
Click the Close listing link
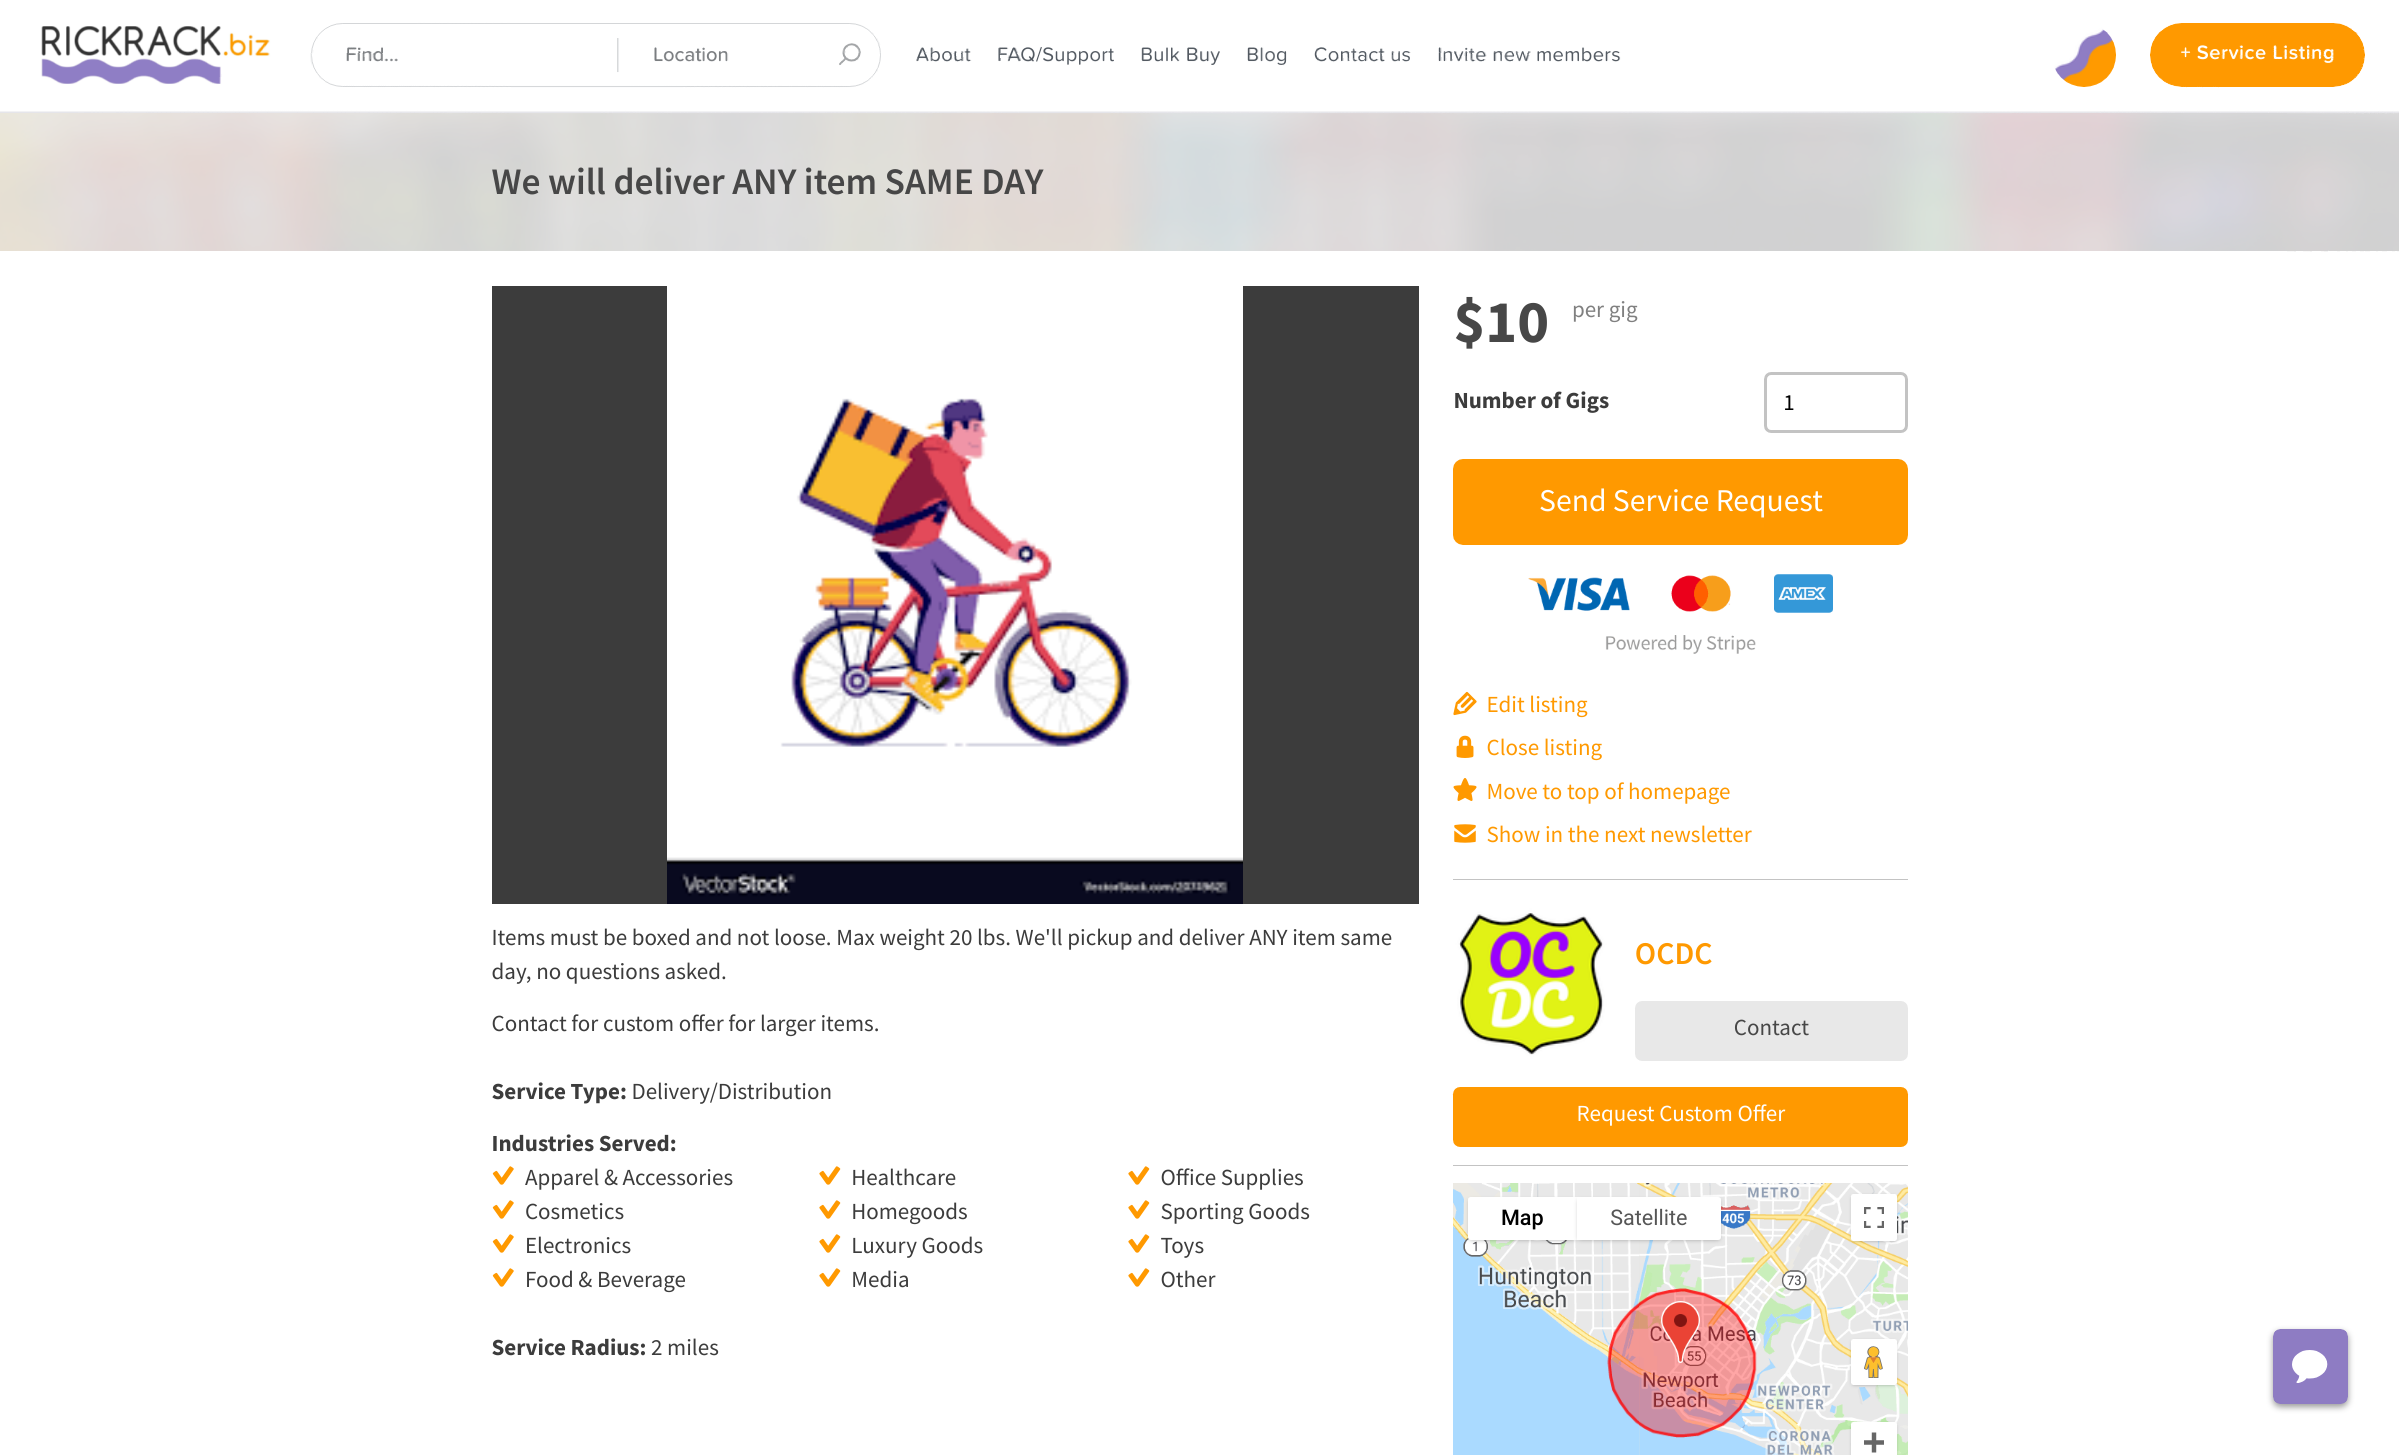tap(1544, 747)
